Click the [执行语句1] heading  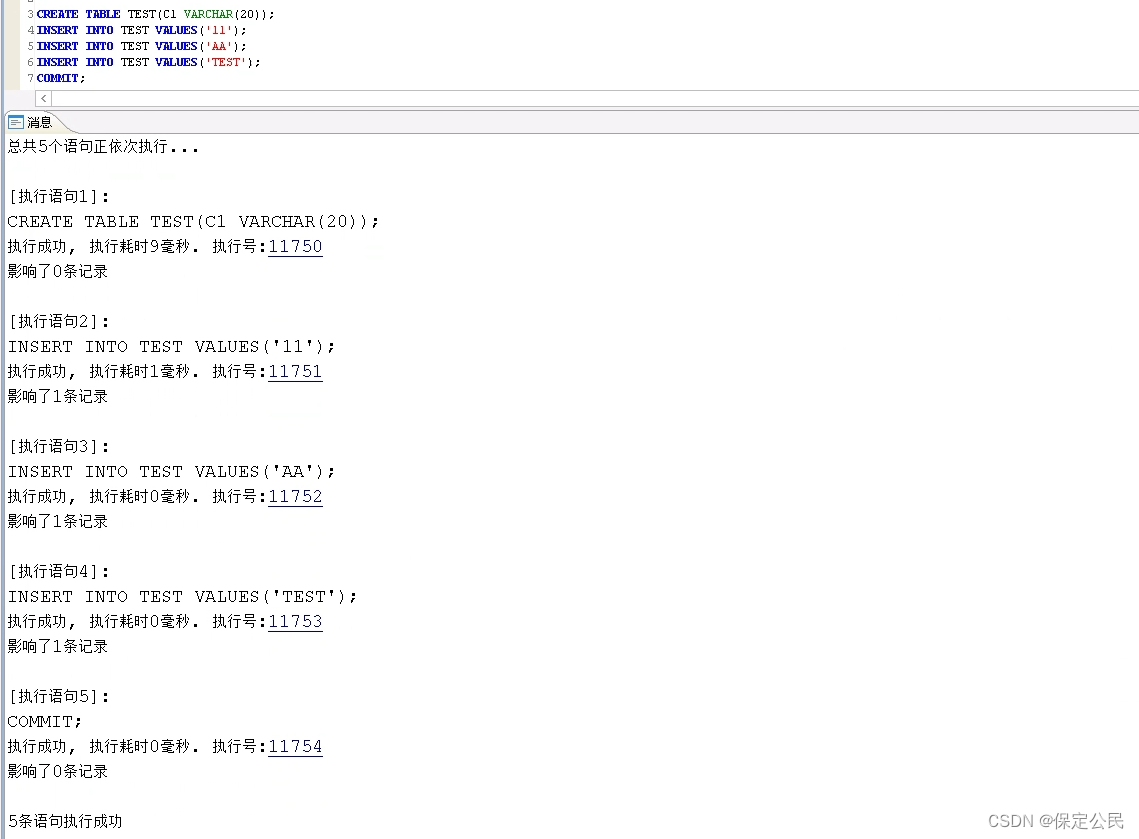point(59,196)
